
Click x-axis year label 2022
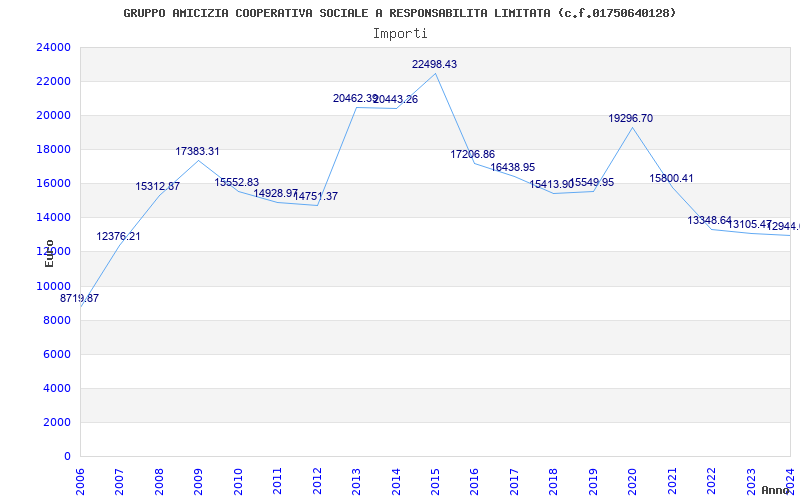tap(712, 481)
